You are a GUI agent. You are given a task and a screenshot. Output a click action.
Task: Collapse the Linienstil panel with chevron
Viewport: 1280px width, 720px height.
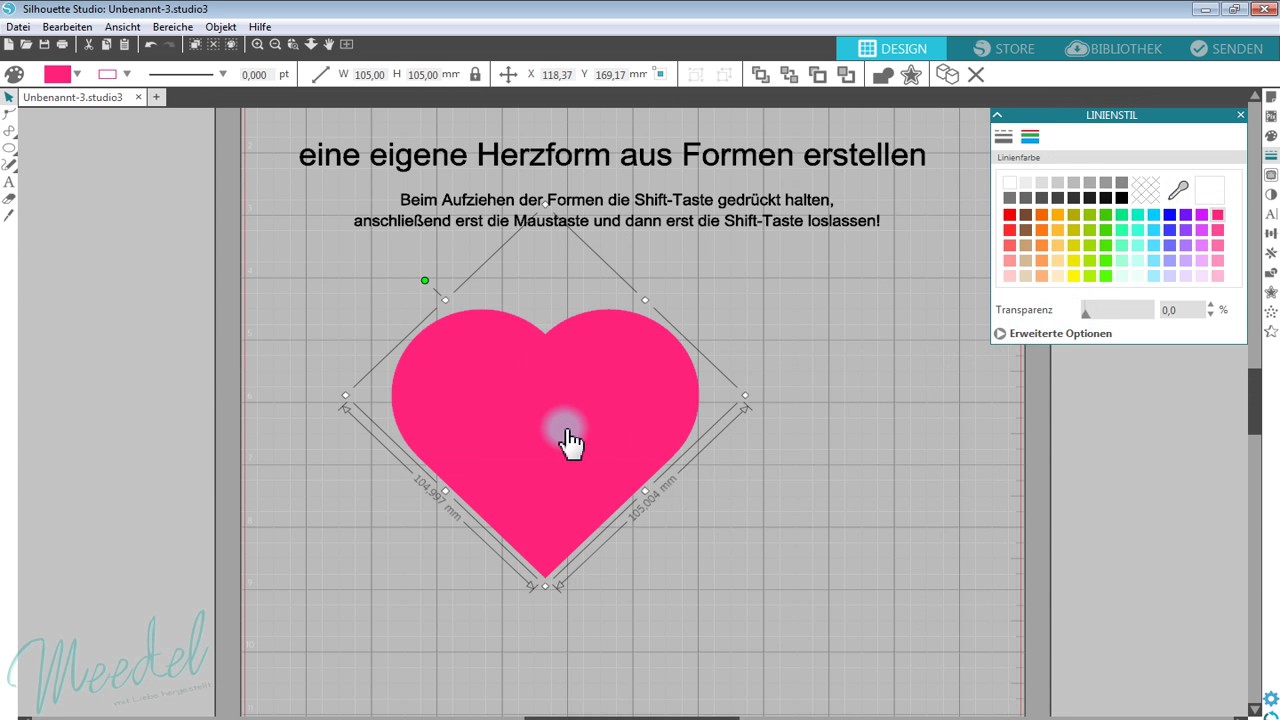click(x=997, y=115)
